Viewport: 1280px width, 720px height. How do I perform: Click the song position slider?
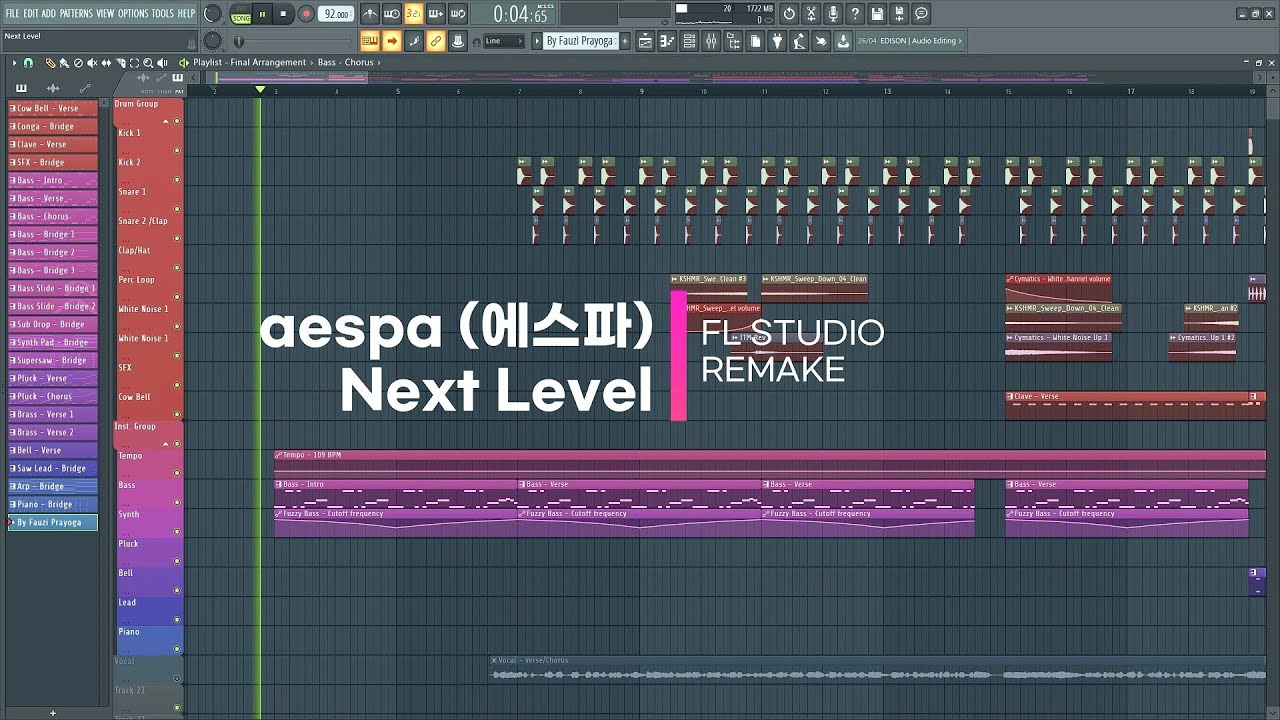[x=297, y=41]
